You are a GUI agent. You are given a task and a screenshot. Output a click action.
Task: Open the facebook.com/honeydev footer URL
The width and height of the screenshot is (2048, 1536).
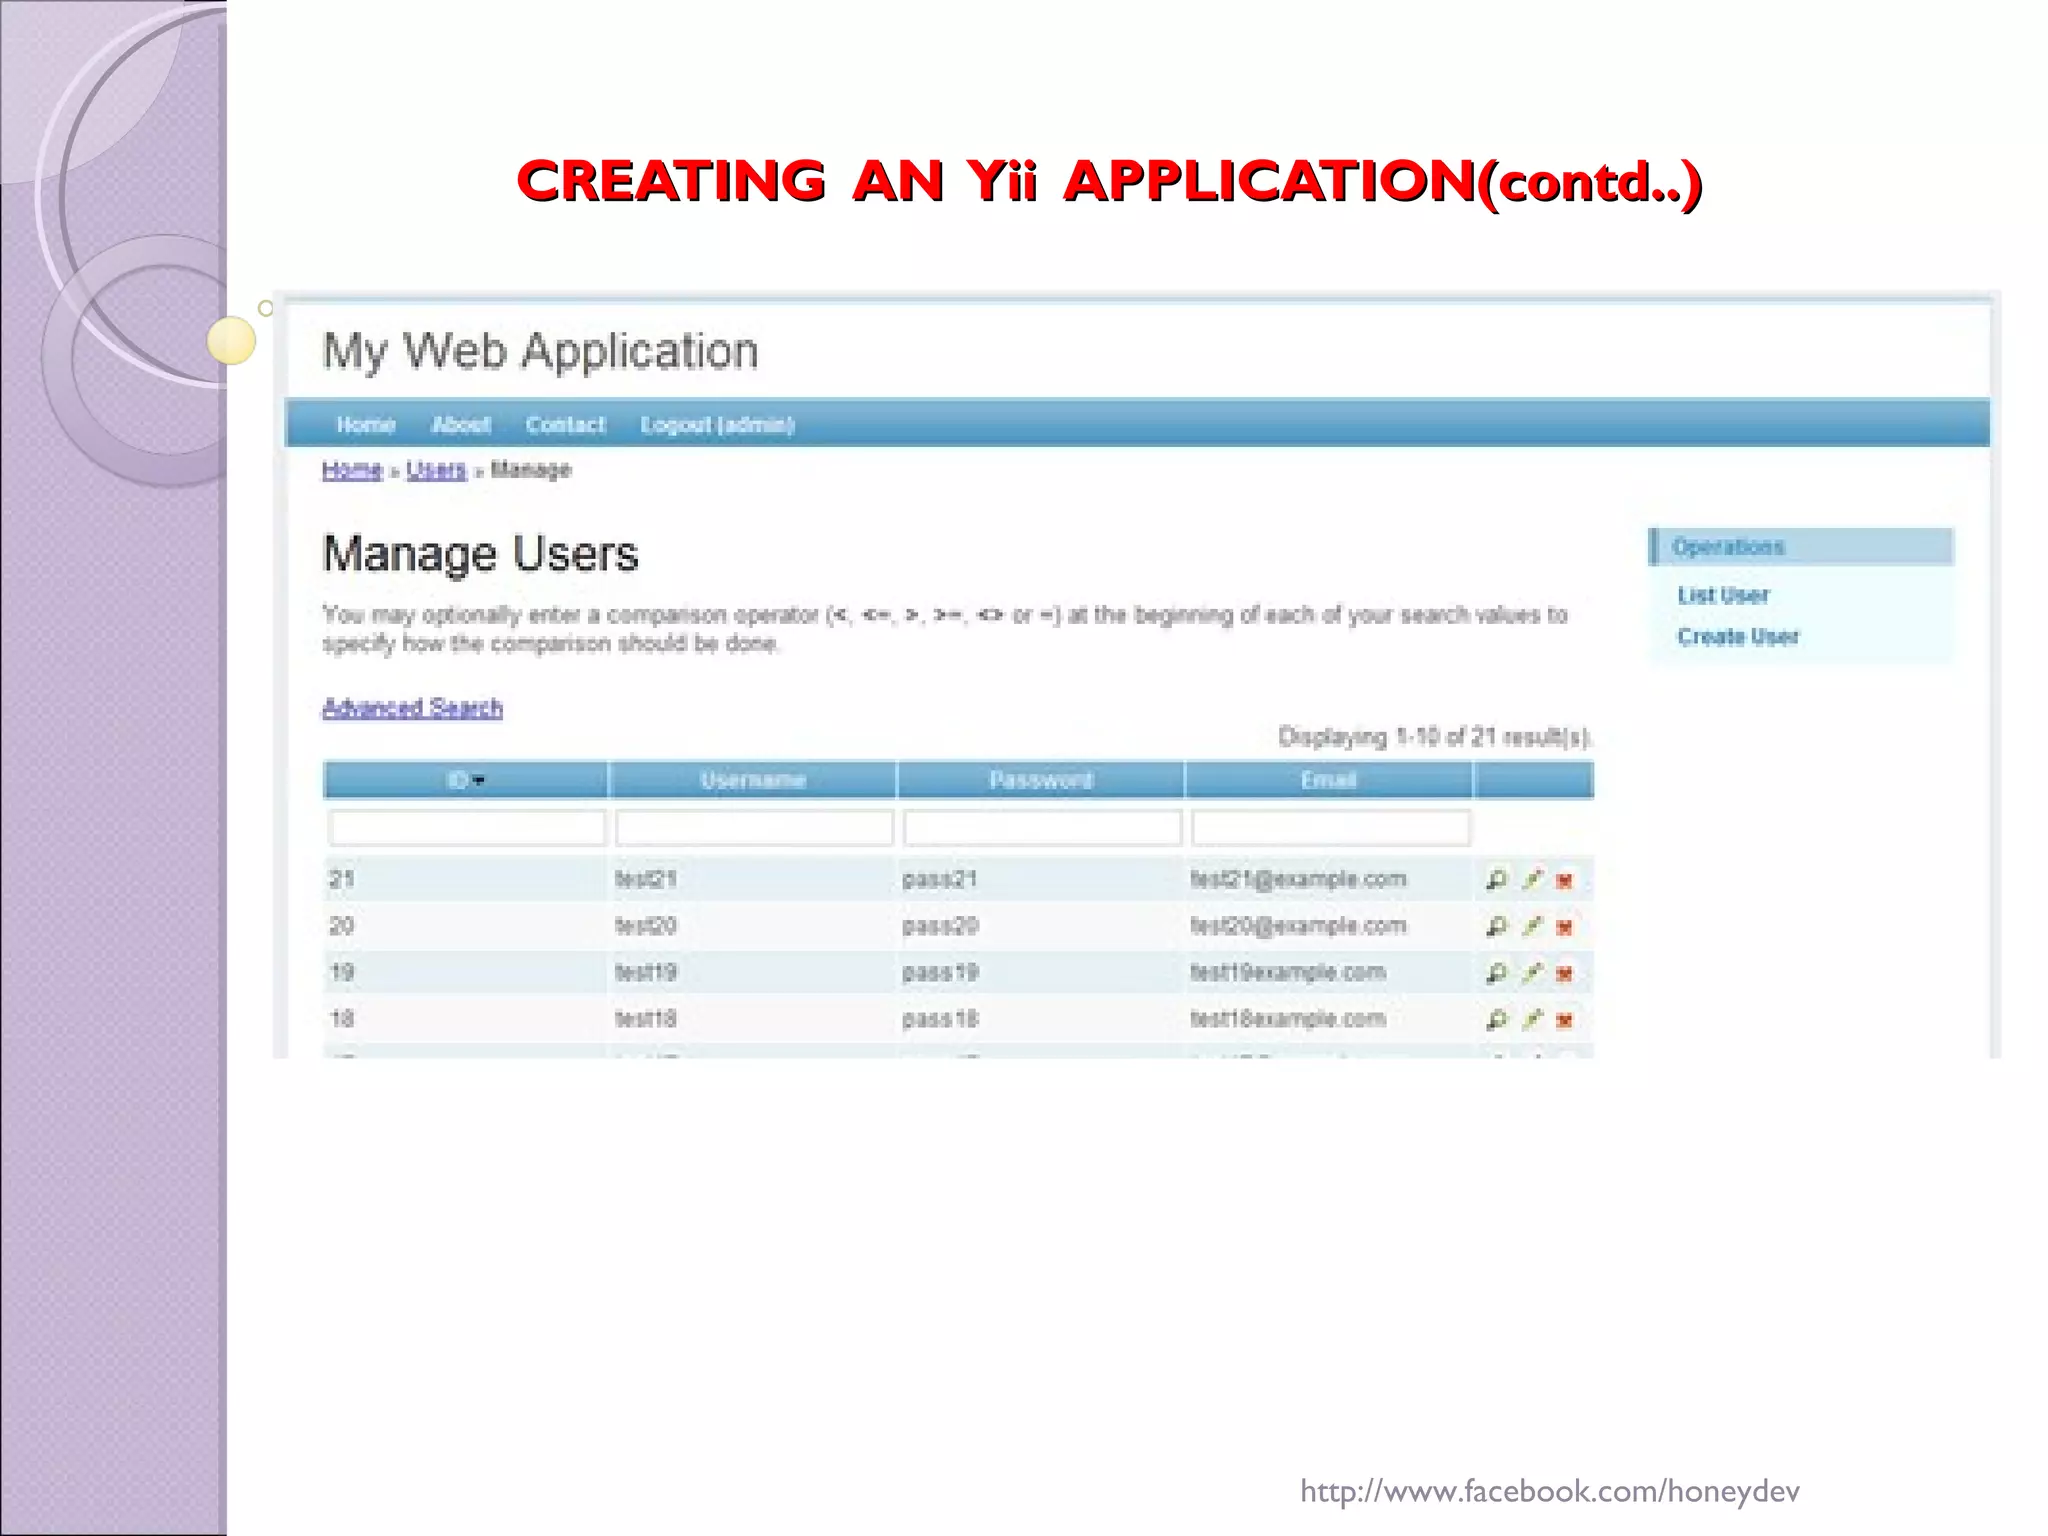click(1549, 1492)
